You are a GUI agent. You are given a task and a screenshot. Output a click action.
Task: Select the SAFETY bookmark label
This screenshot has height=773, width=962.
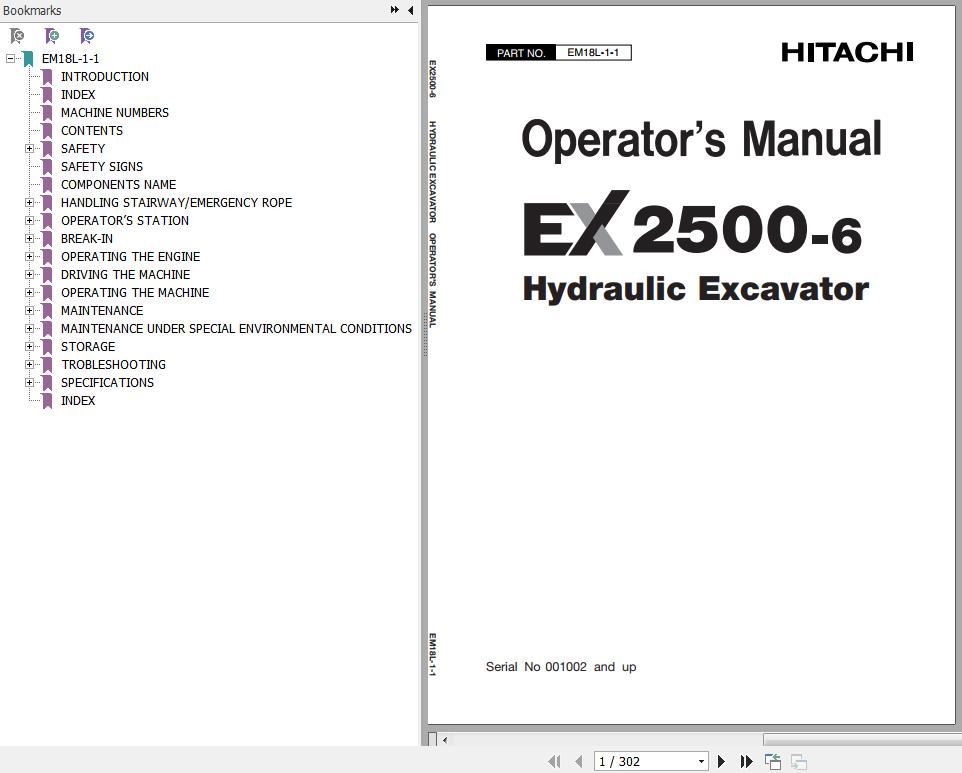coord(83,148)
